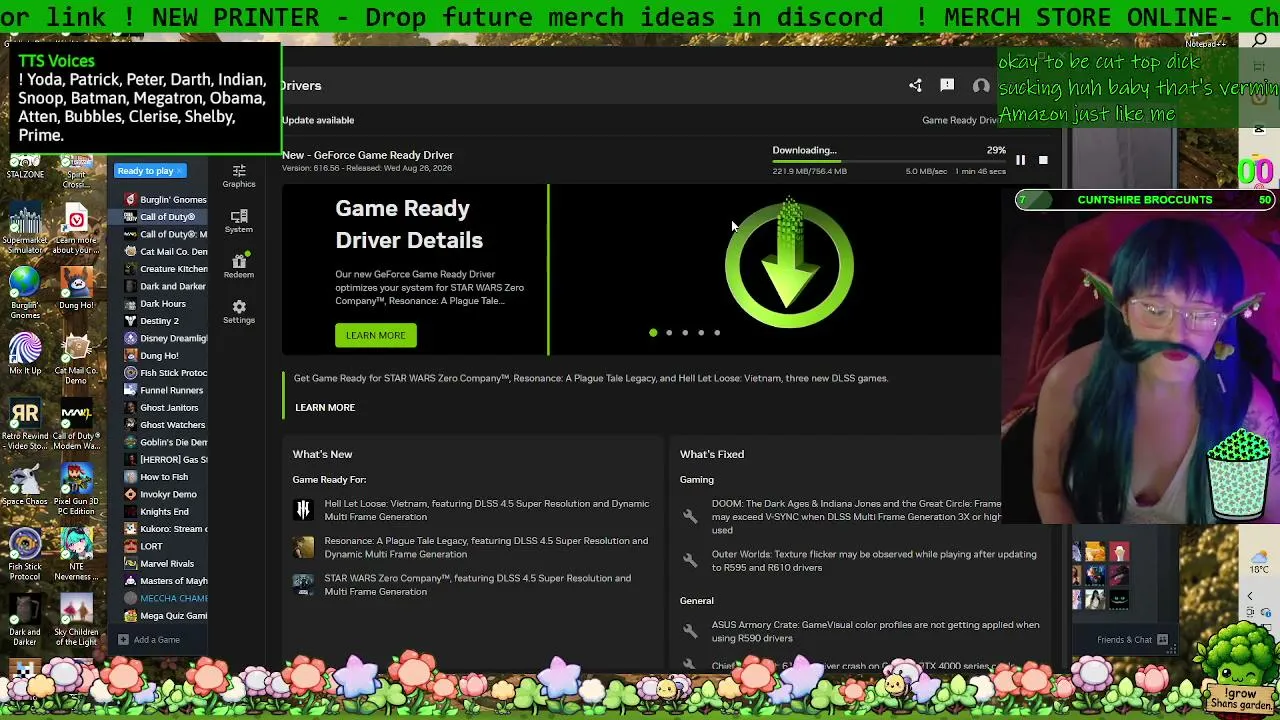Select Destiny 2 in Steam library

coord(165,321)
